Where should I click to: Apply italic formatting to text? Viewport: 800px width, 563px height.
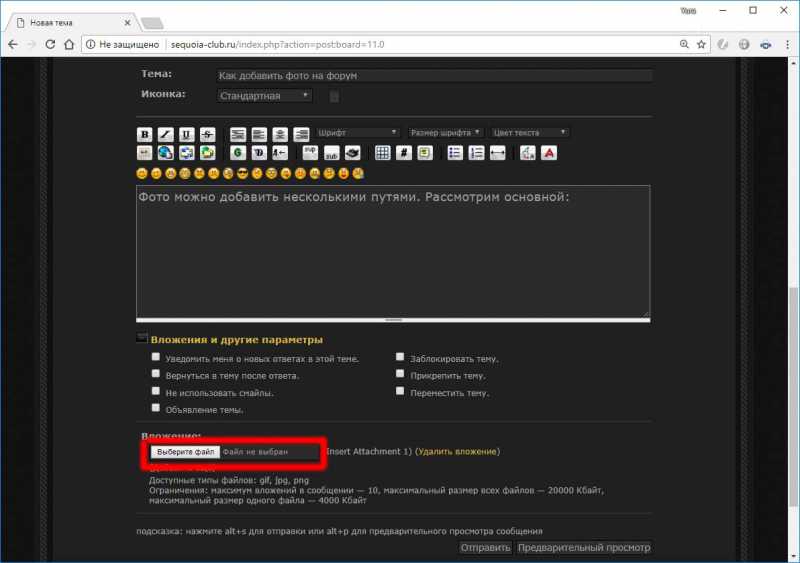pos(165,133)
